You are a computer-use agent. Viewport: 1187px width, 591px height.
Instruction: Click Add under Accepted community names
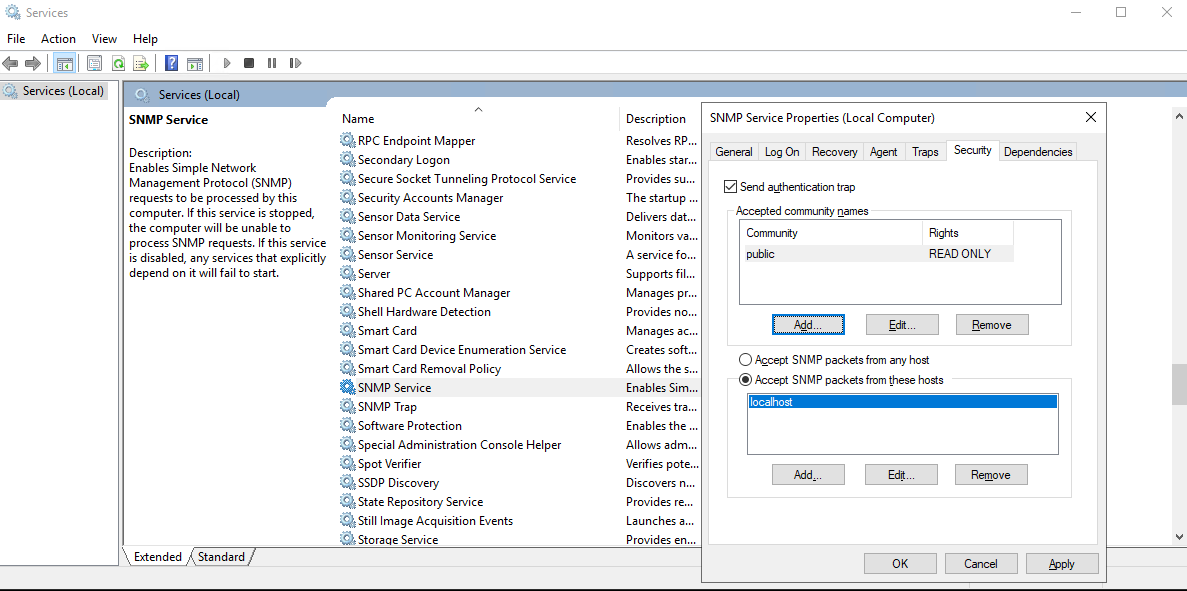[808, 325]
